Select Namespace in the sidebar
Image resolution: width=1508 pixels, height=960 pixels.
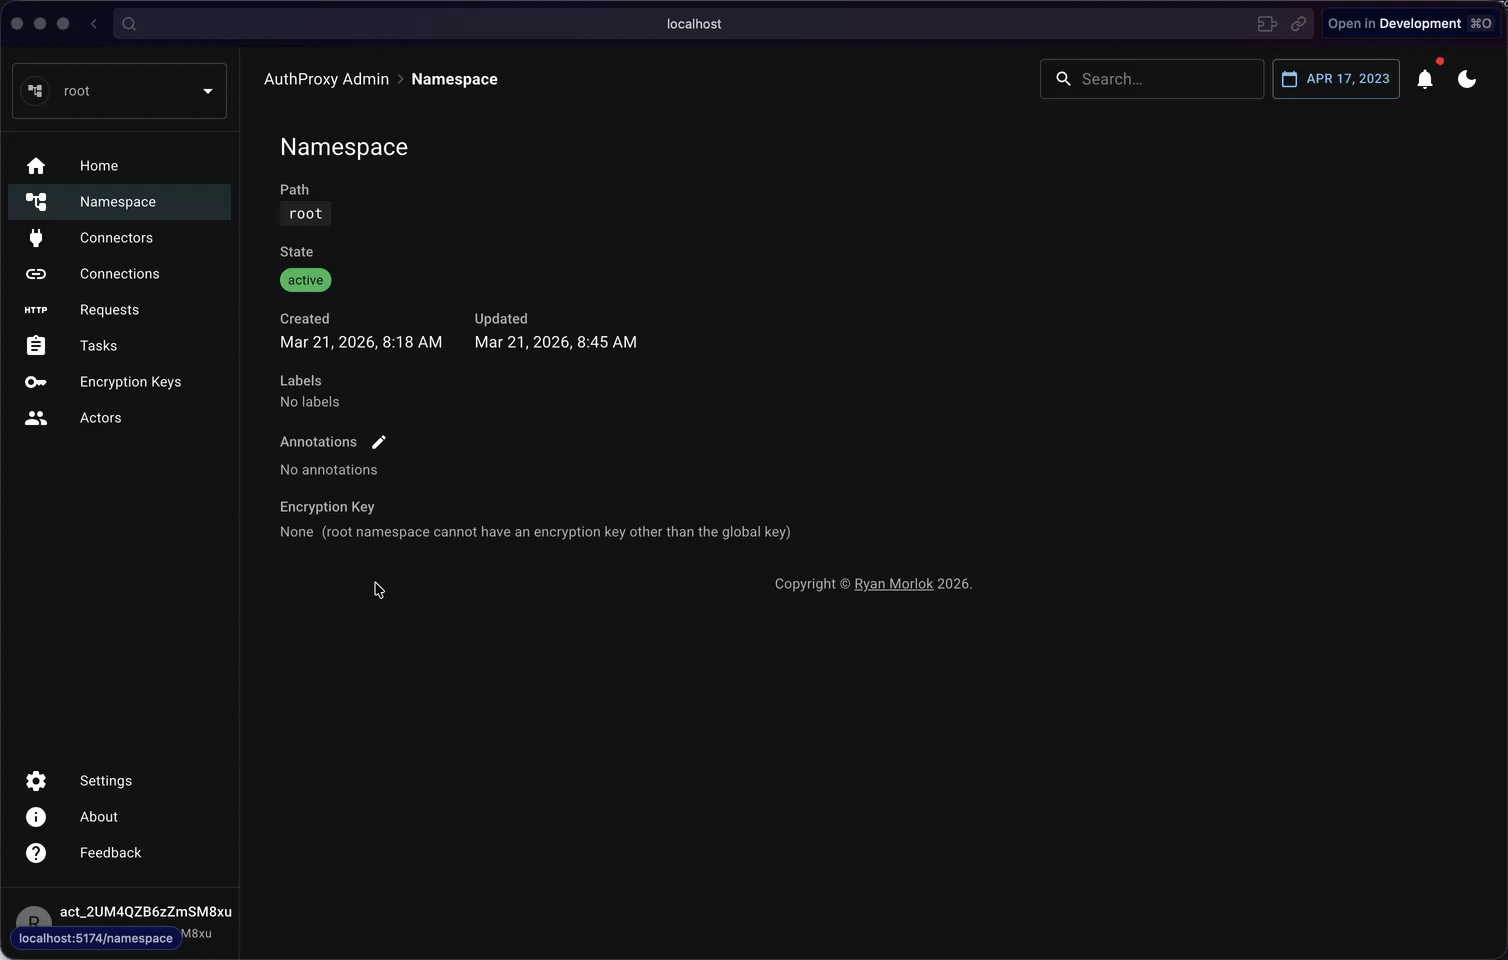(119, 202)
